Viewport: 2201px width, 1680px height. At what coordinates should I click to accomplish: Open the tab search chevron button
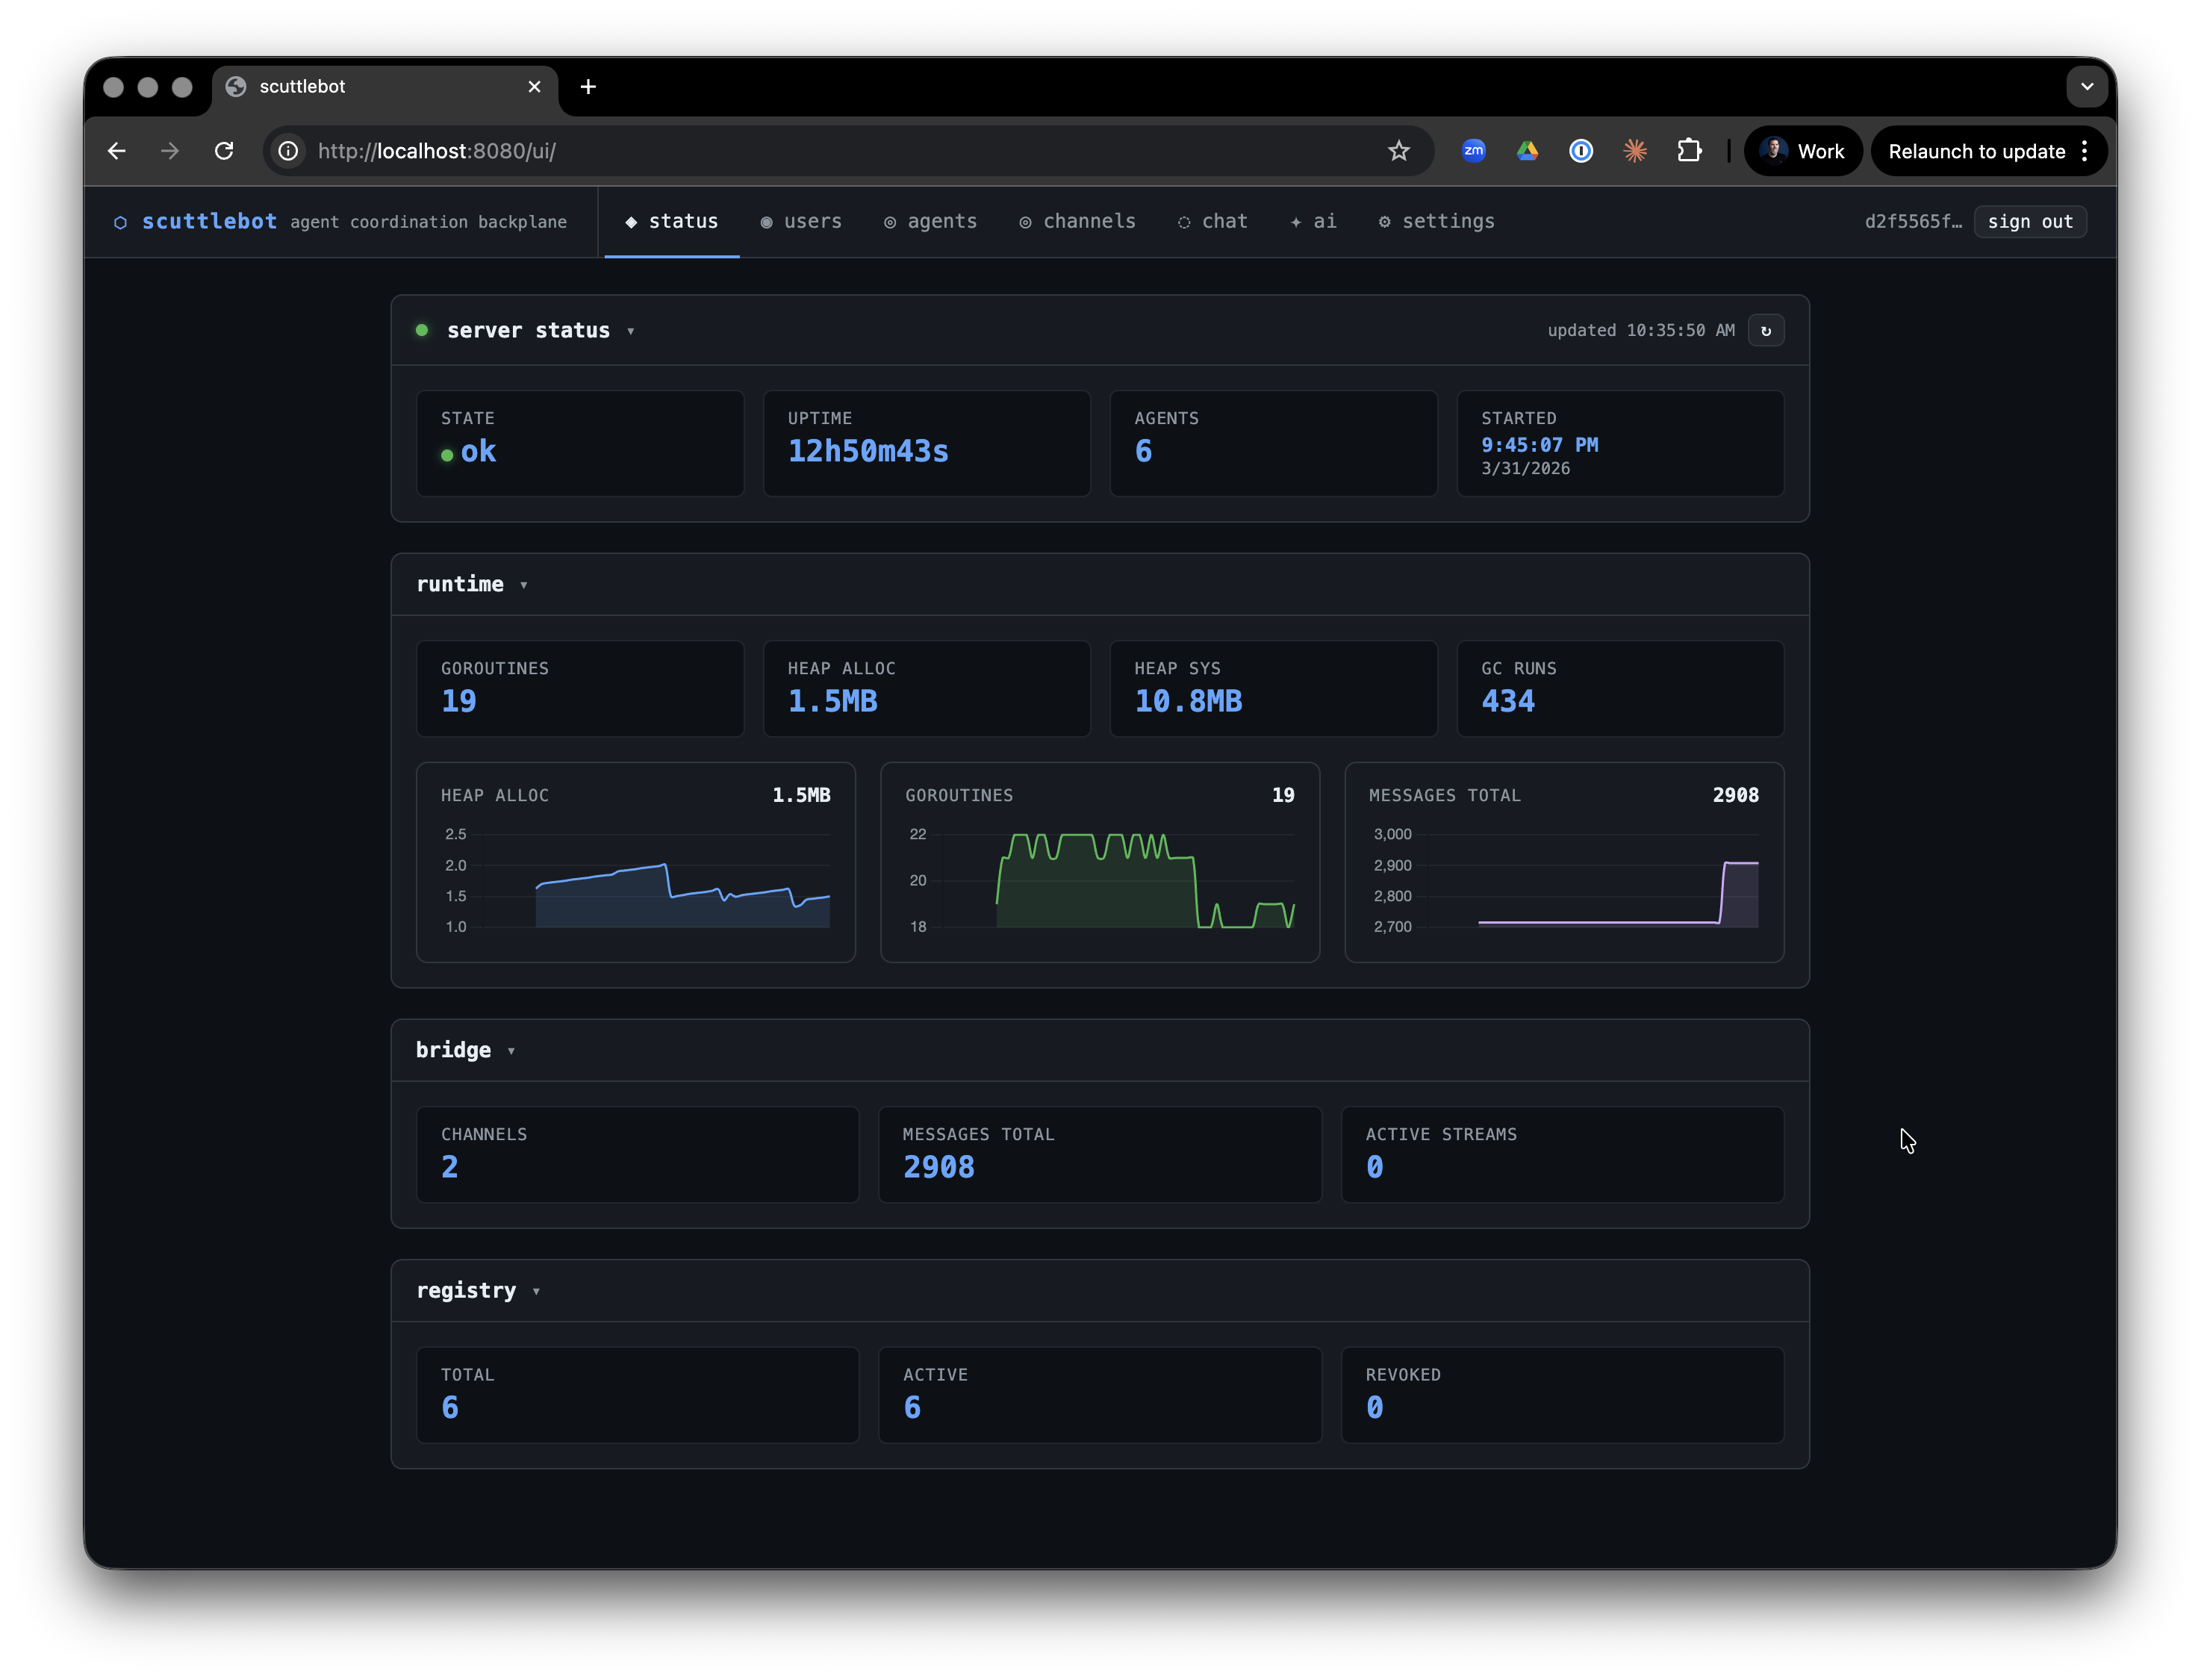(2086, 87)
